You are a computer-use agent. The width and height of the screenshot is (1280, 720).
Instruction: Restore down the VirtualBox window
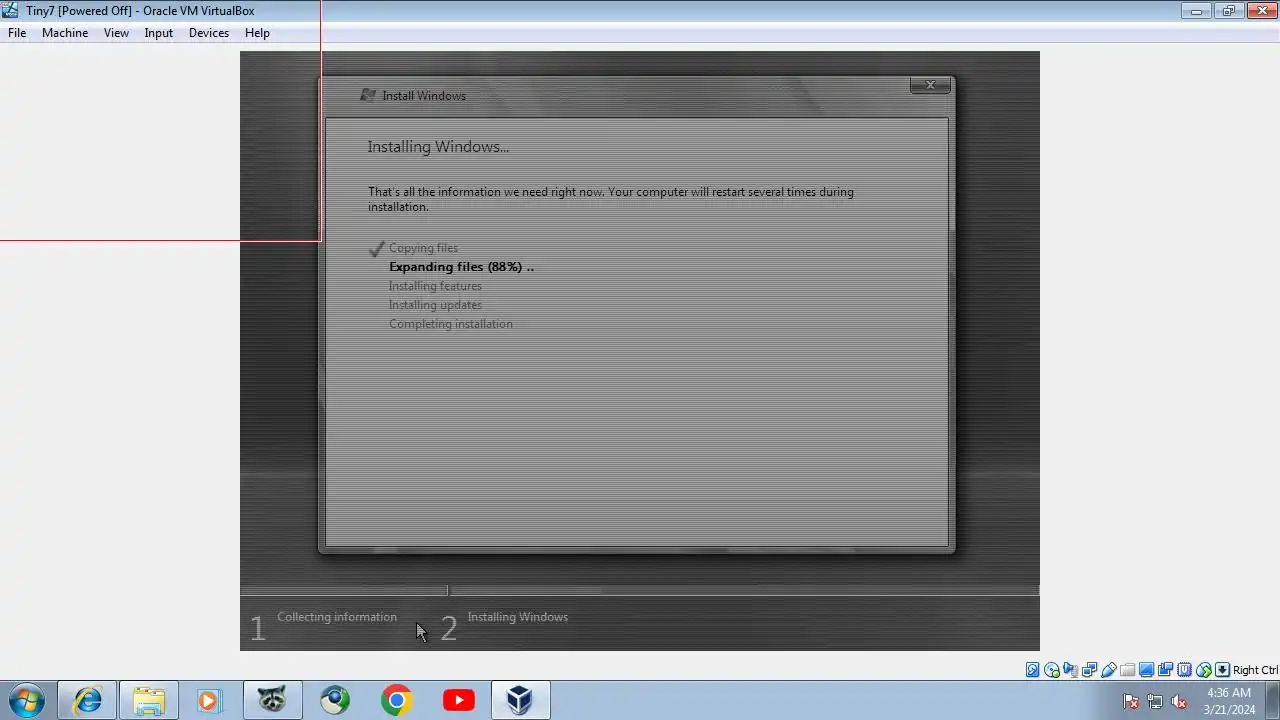[1229, 11]
